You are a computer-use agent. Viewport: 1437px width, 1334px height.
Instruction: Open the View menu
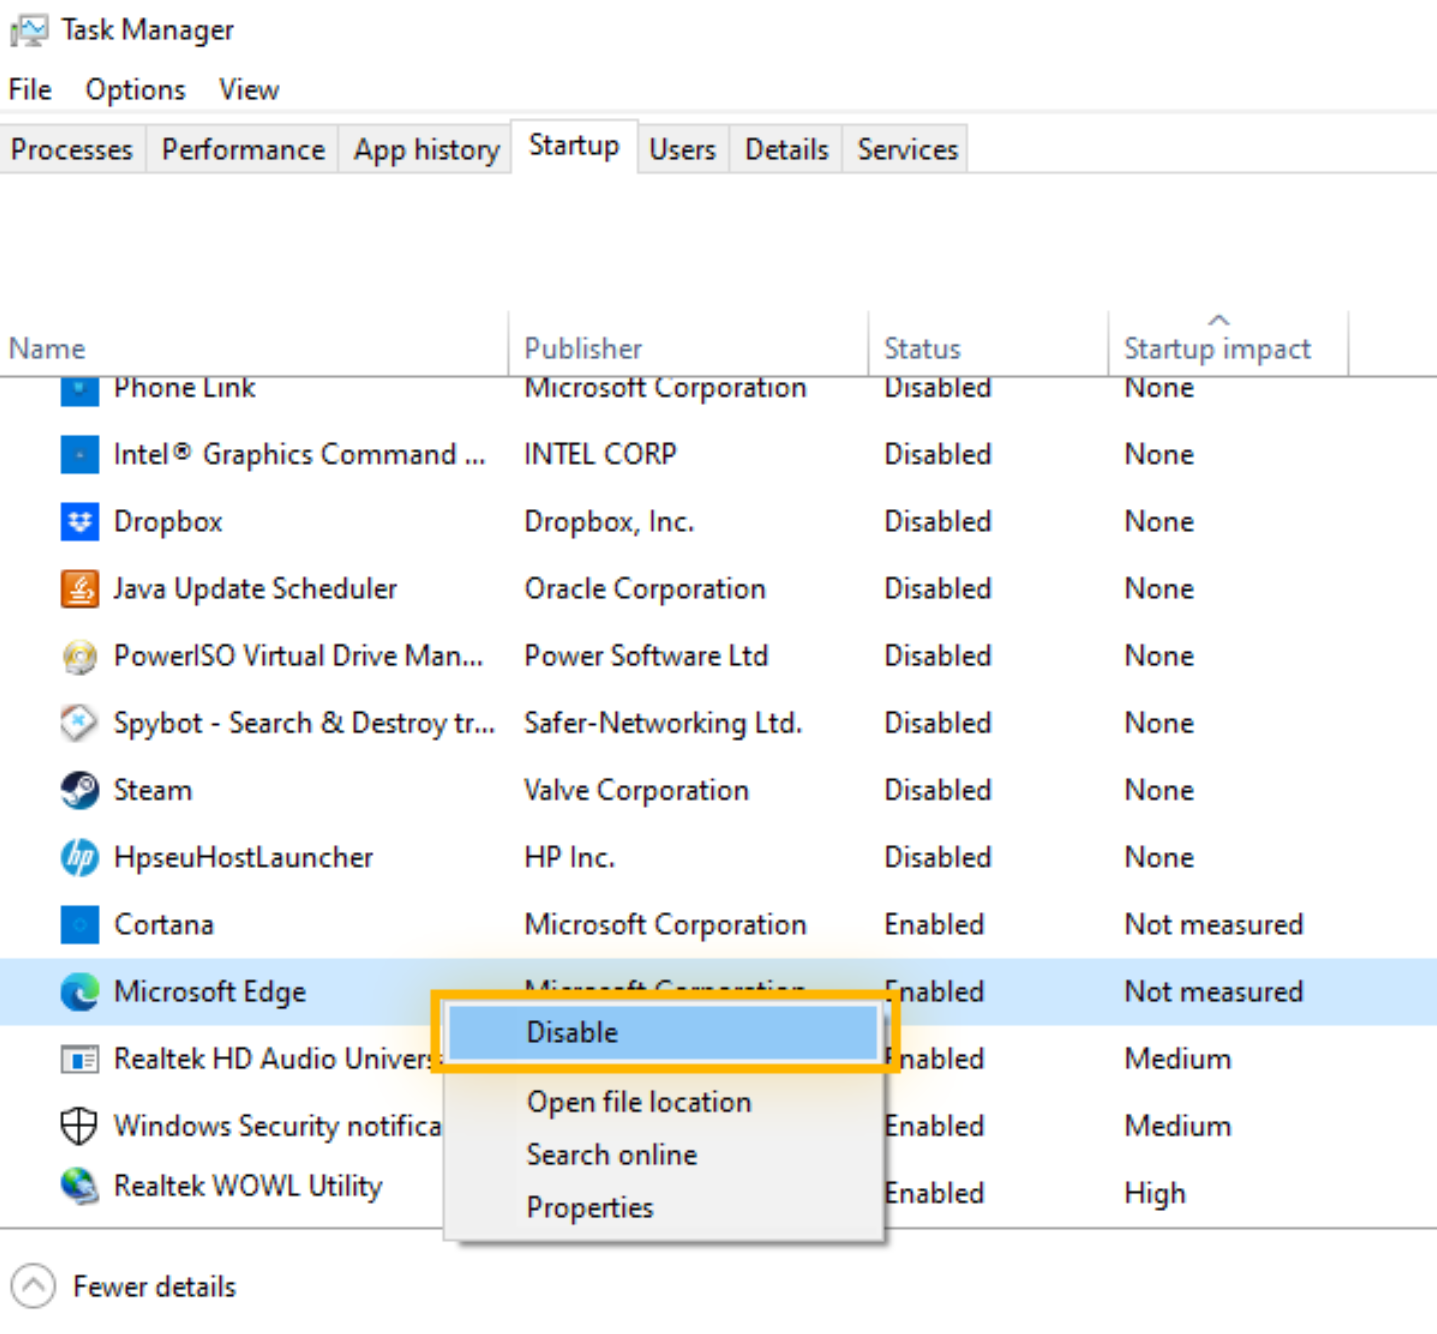pos(249,90)
